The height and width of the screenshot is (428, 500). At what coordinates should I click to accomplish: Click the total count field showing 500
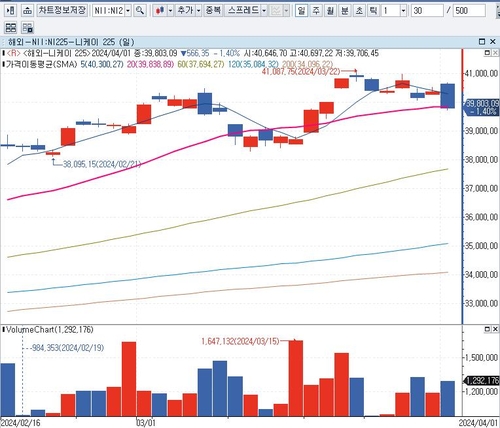point(469,11)
